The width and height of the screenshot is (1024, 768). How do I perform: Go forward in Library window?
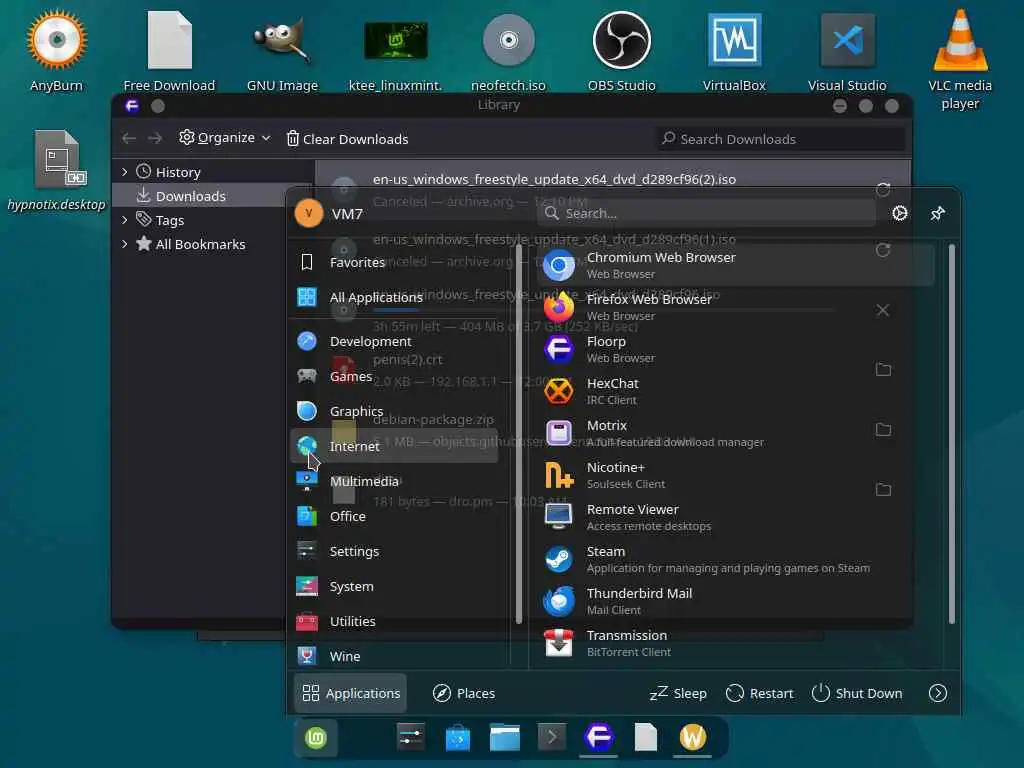click(x=155, y=138)
